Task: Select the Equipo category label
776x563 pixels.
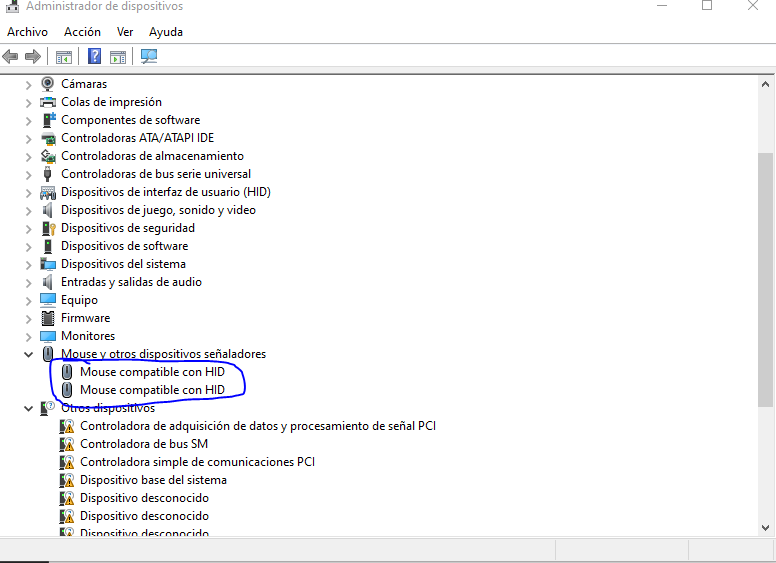Action: (79, 300)
